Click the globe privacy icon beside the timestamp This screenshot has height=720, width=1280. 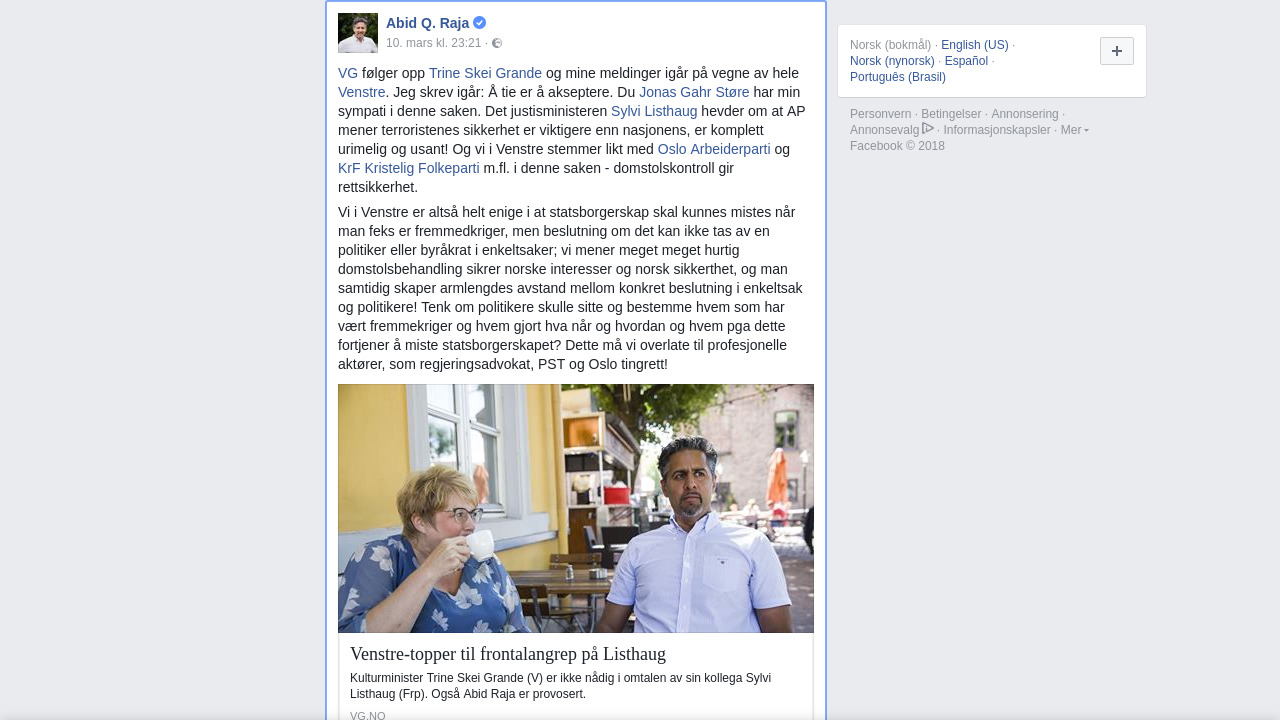click(x=497, y=43)
